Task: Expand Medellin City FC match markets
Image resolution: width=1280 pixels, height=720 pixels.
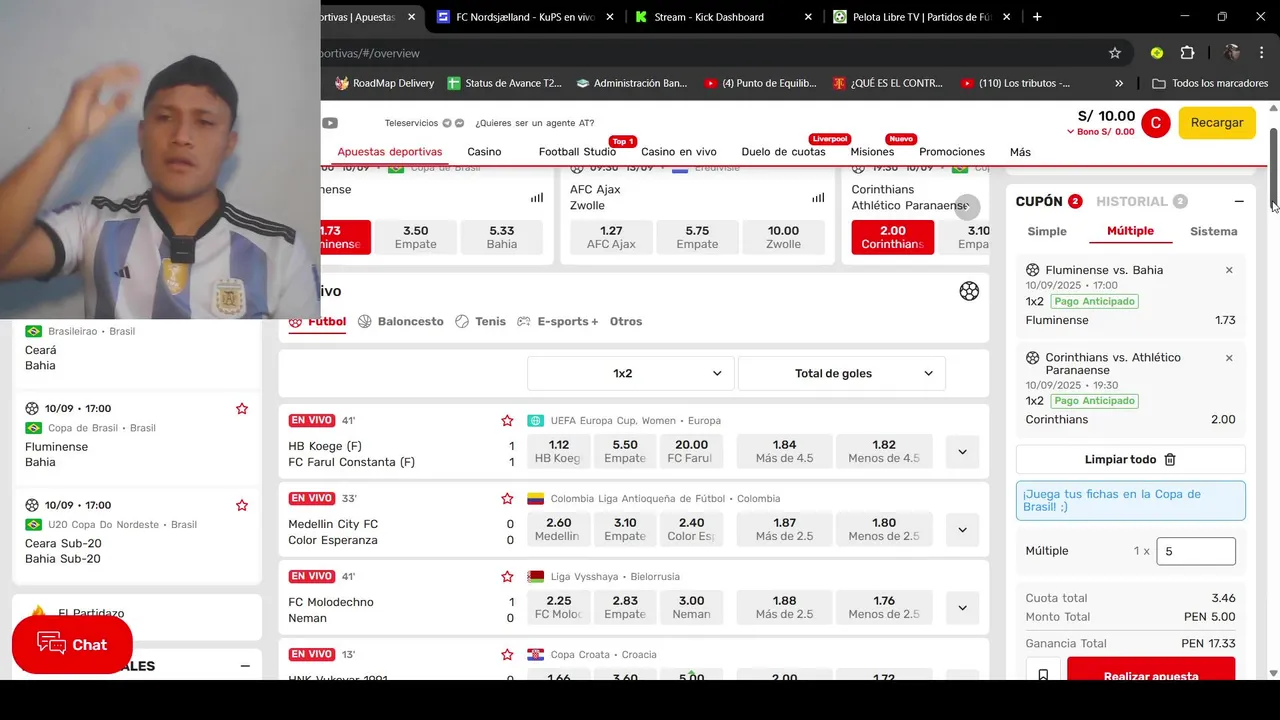Action: 962,530
